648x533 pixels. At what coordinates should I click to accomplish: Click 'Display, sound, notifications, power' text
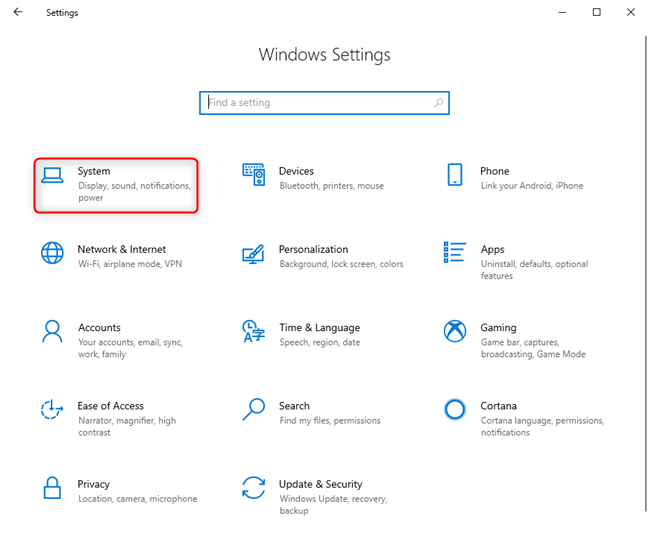[x=134, y=192]
